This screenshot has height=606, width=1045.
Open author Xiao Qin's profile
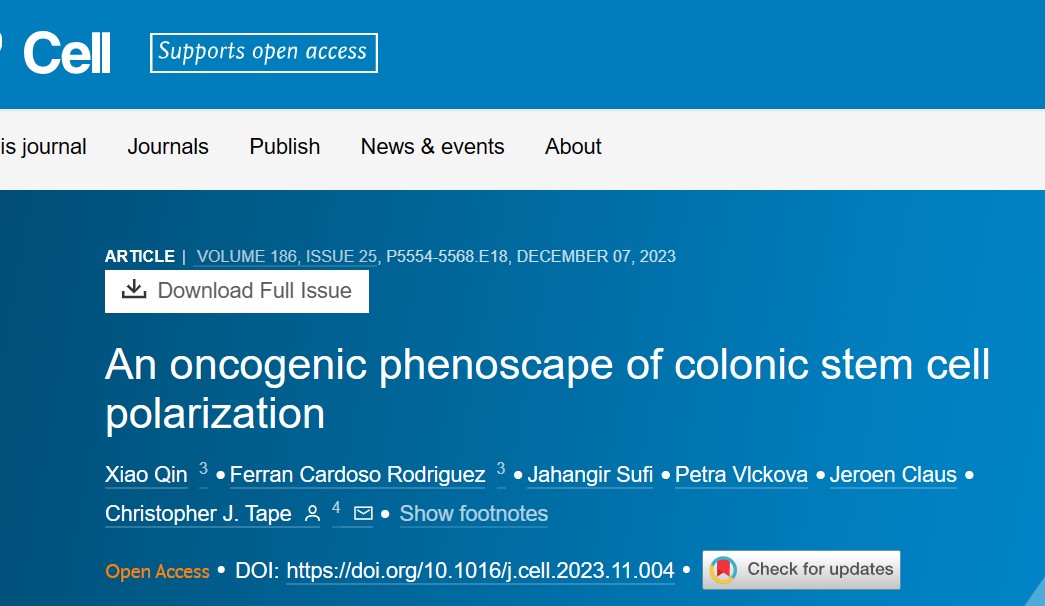click(x=146, y=475)
